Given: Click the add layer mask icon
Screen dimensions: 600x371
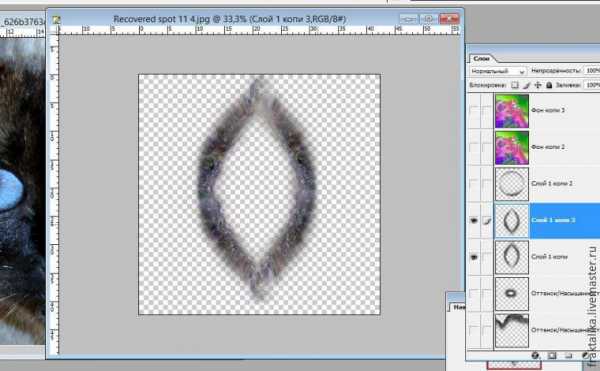Looking at the screenshot, I should point(552,356).
